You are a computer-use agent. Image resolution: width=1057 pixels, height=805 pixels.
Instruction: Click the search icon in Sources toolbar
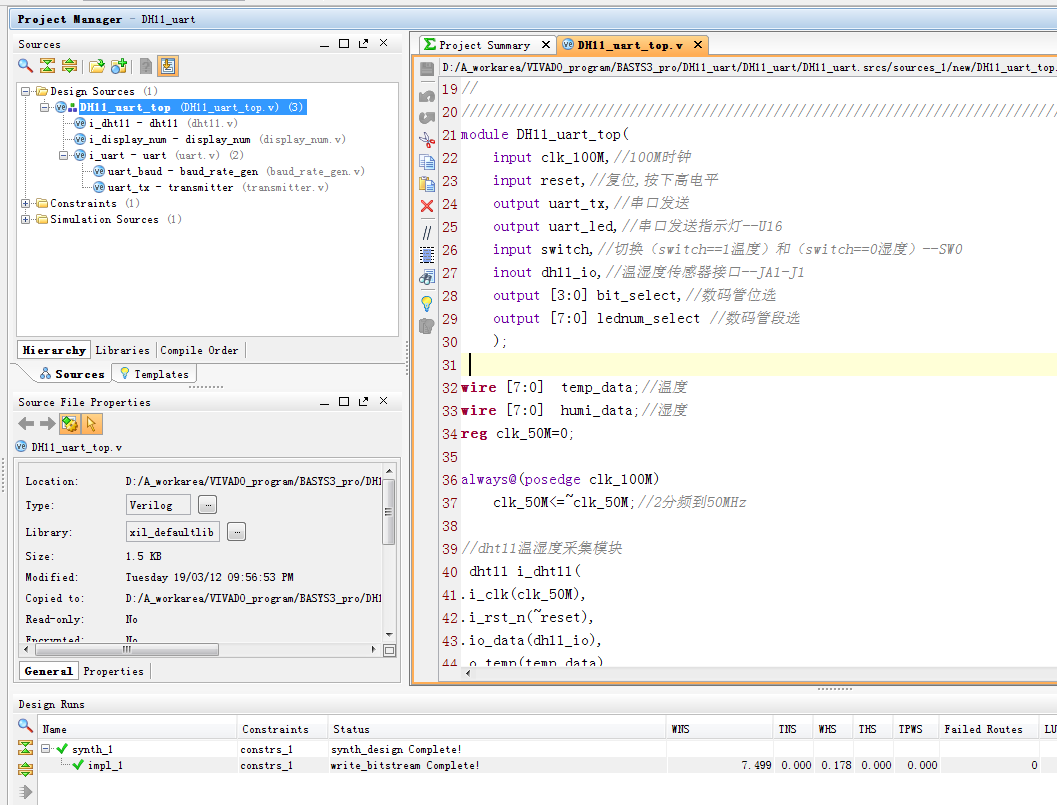pos(25,66)
